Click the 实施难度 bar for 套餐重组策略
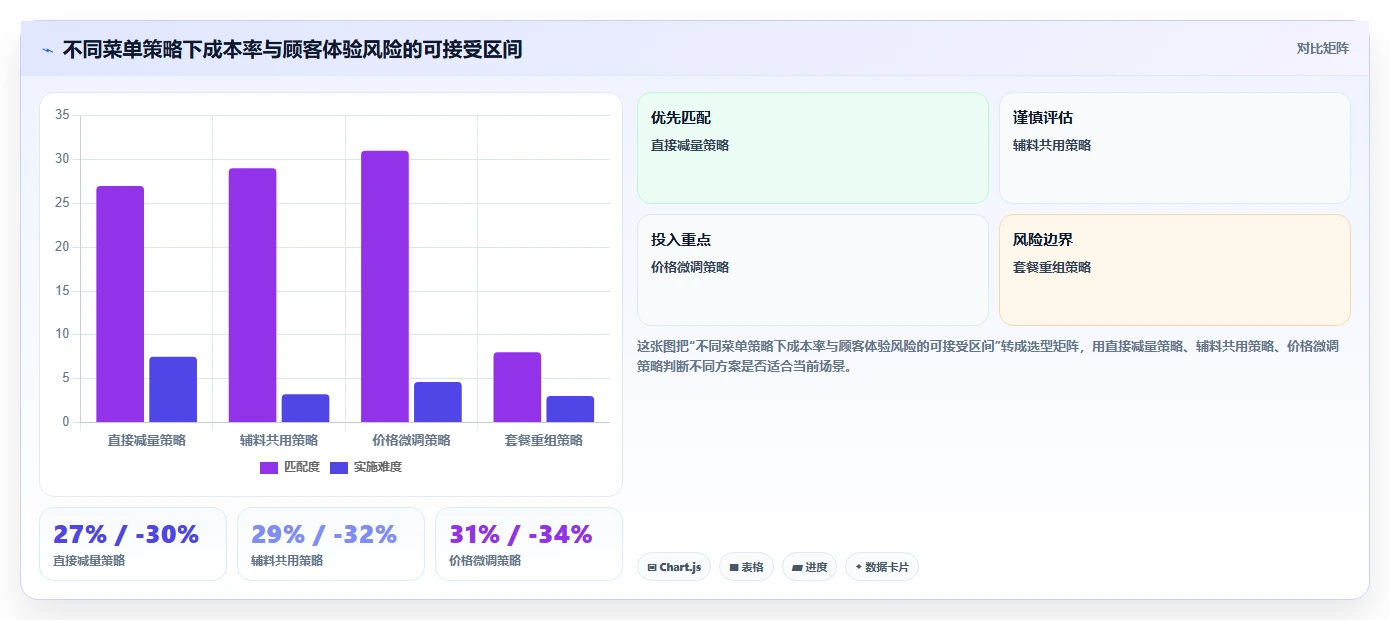The height and width of the screenshot is (620, 1390). tap(570, 409)
